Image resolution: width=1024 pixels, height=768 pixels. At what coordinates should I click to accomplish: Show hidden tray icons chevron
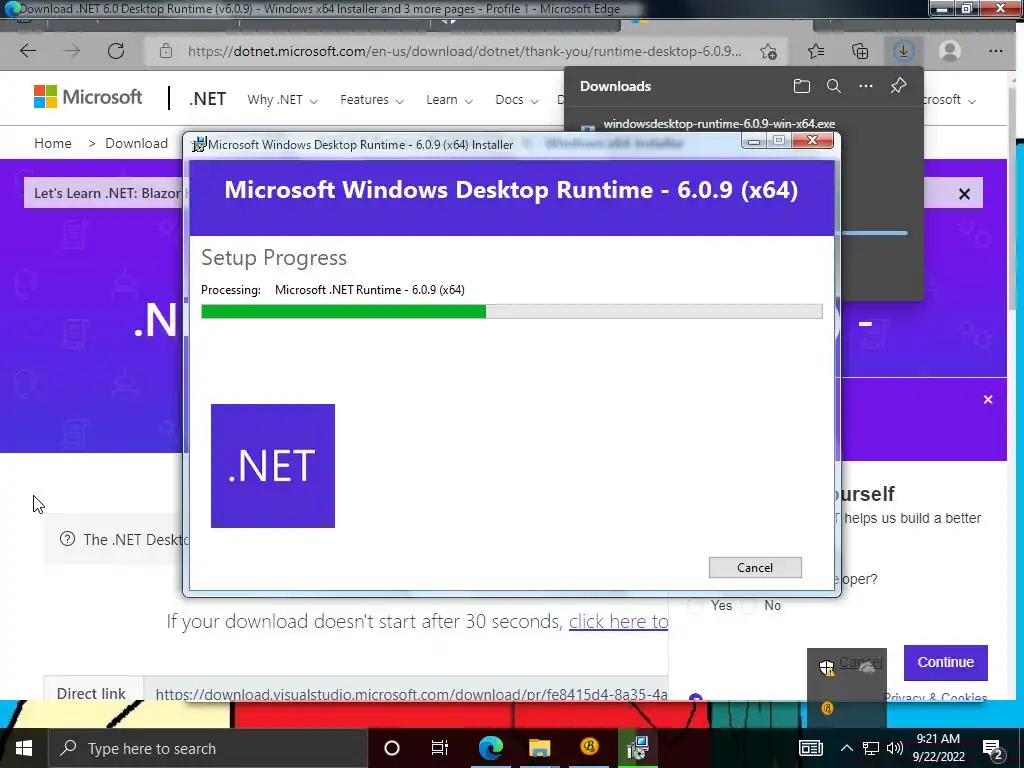point(846,748)
